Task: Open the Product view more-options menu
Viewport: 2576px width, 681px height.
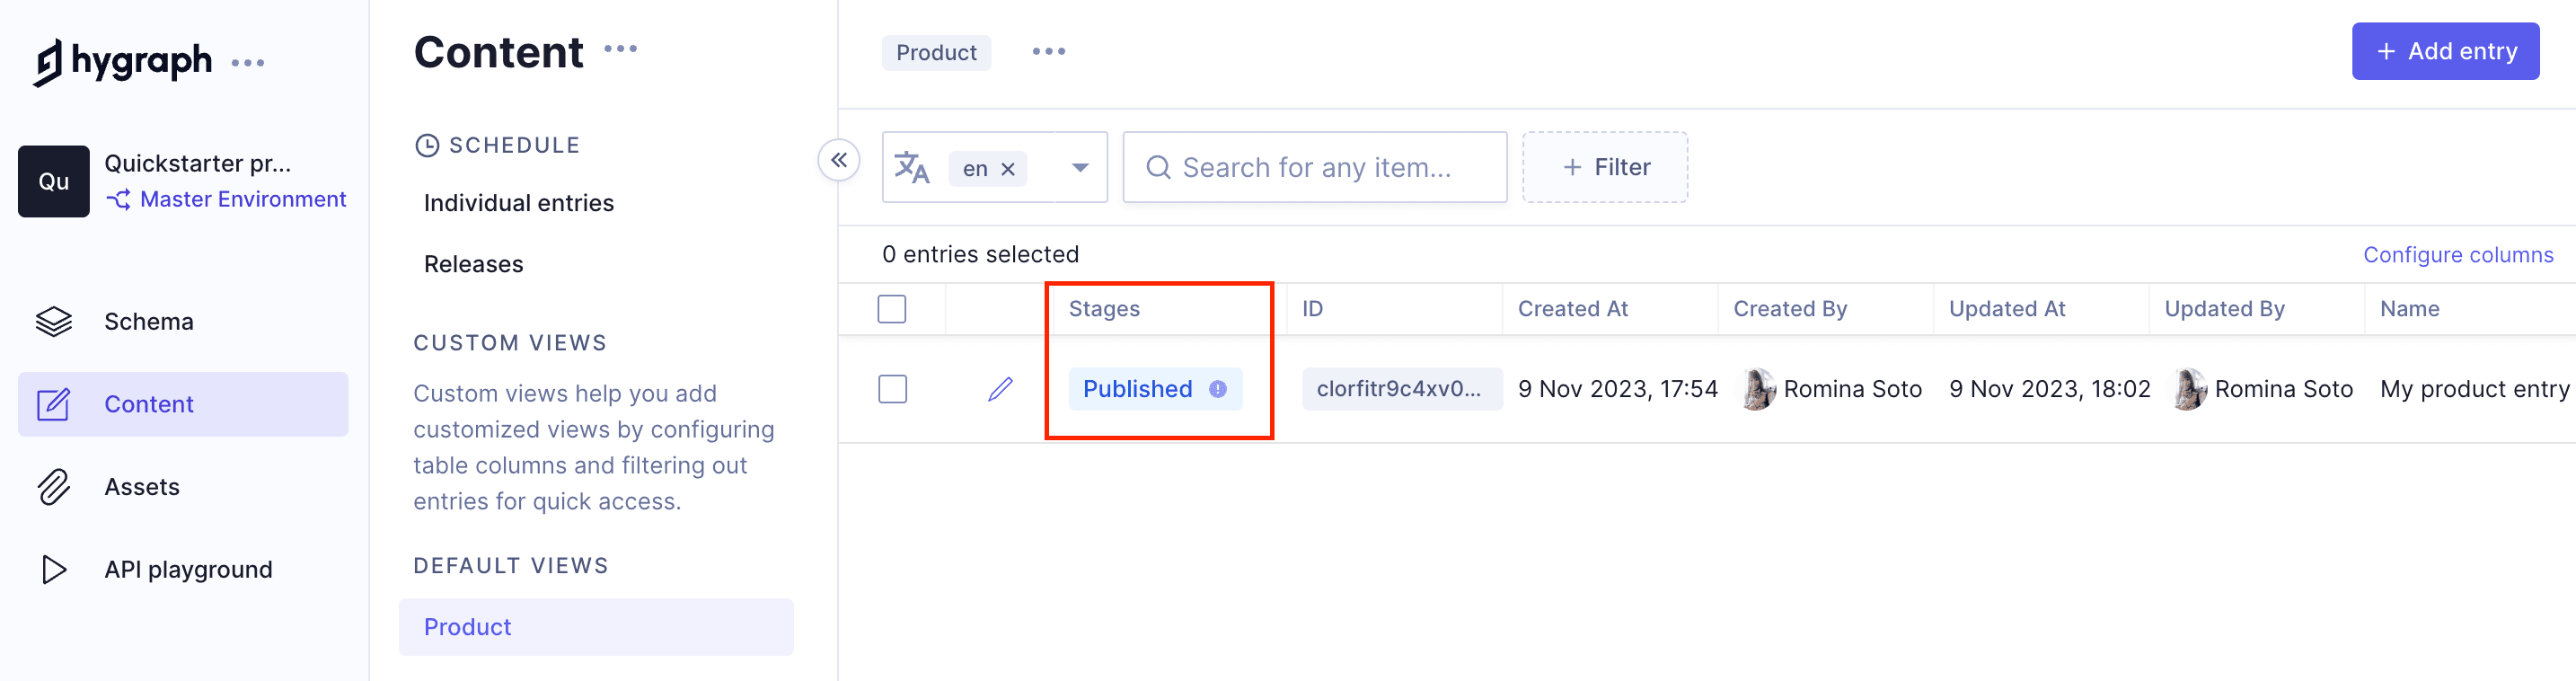Action: point(1048,52)
